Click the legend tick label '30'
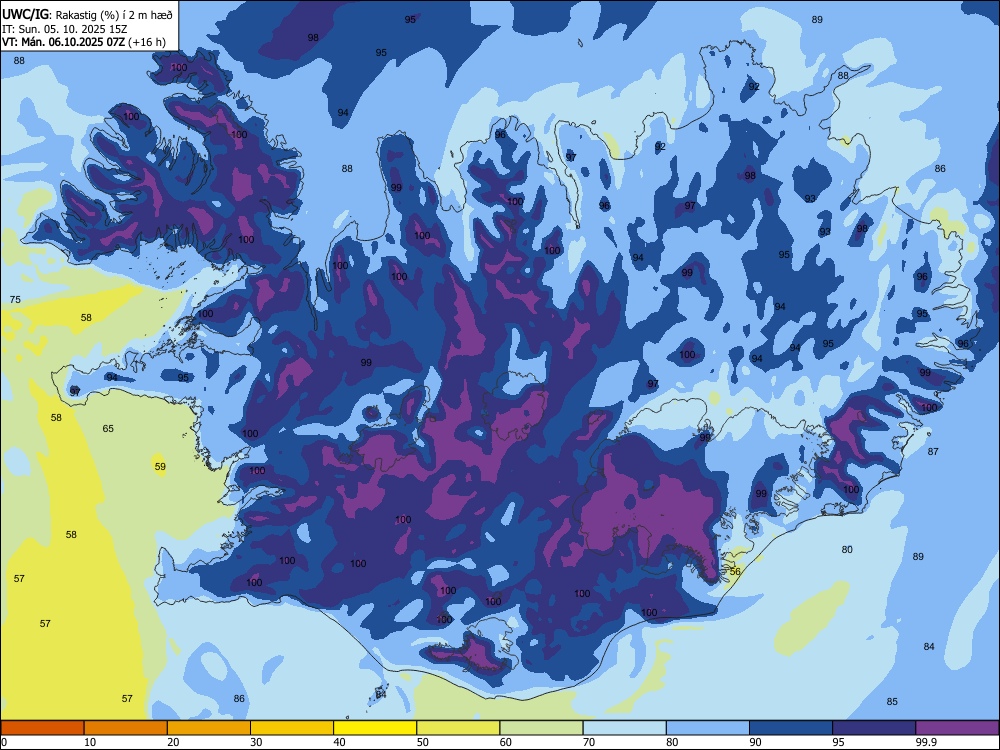 [256, 742]
